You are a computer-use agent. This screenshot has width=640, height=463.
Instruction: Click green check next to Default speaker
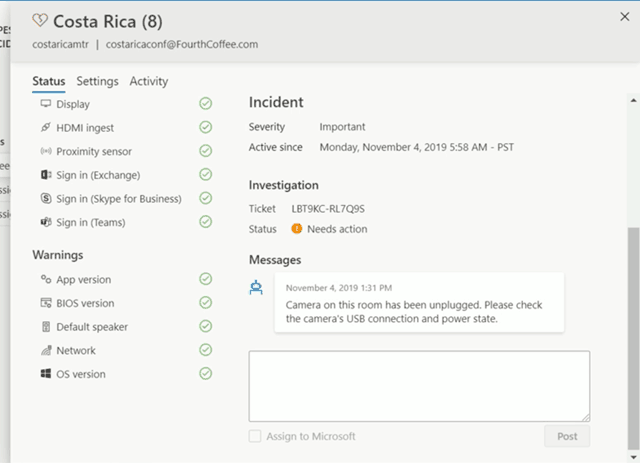click(x=206, y=326)
